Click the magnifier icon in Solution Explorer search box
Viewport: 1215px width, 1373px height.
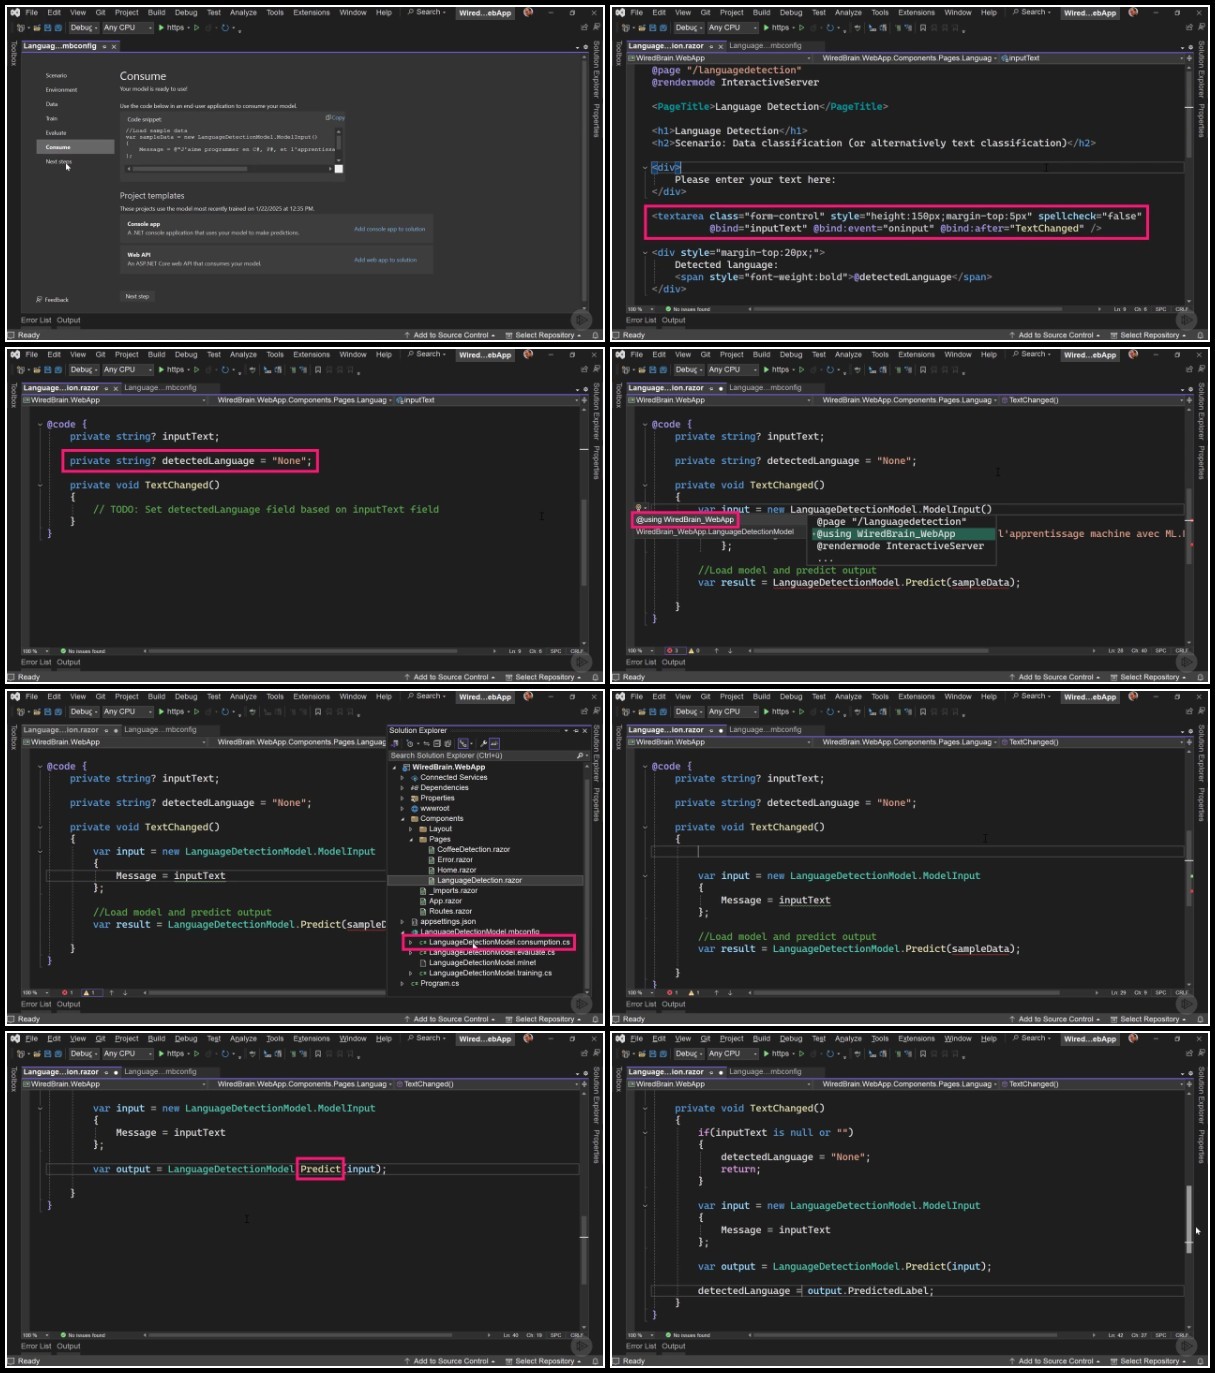(580, 755)
